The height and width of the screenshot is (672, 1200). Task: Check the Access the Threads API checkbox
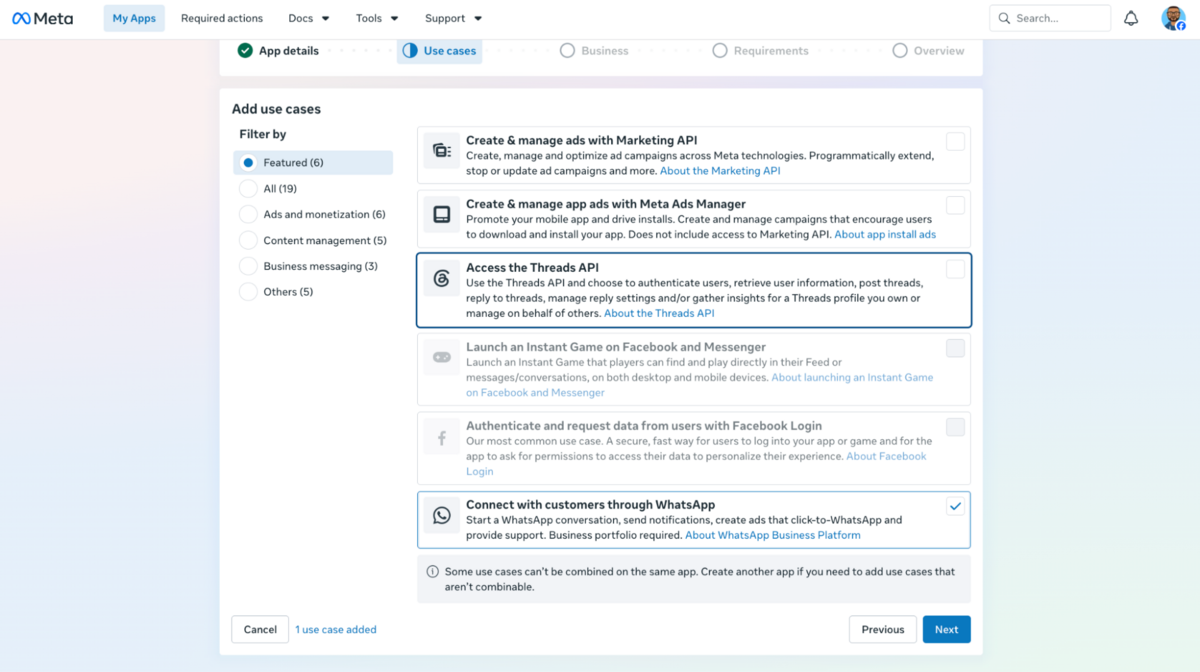click(x=956, y=269)
